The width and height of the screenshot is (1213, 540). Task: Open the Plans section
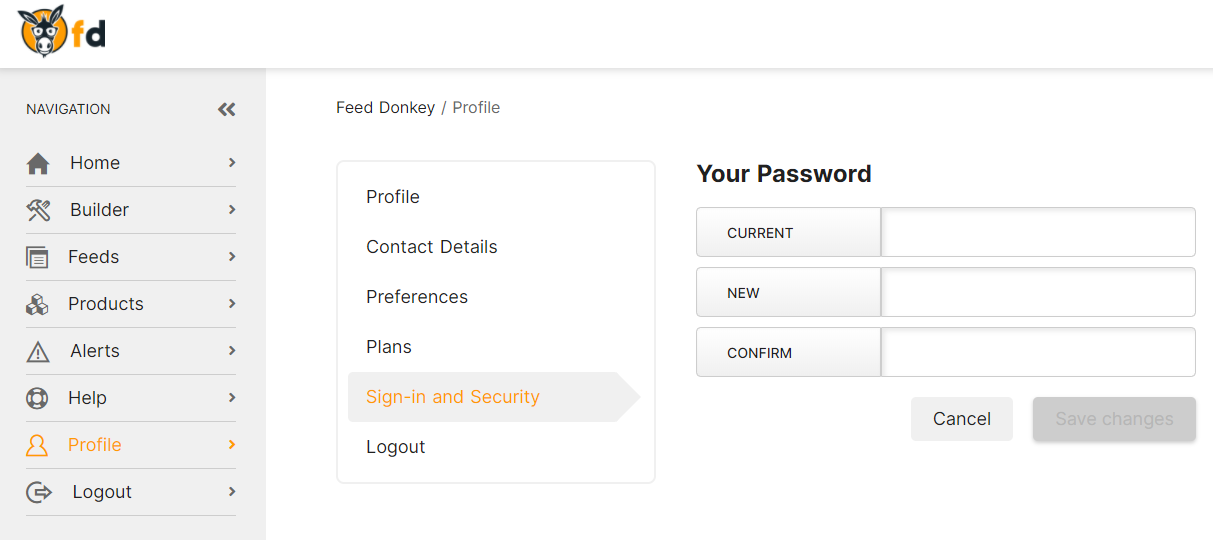pyautogui.click(x=389, y=347)
